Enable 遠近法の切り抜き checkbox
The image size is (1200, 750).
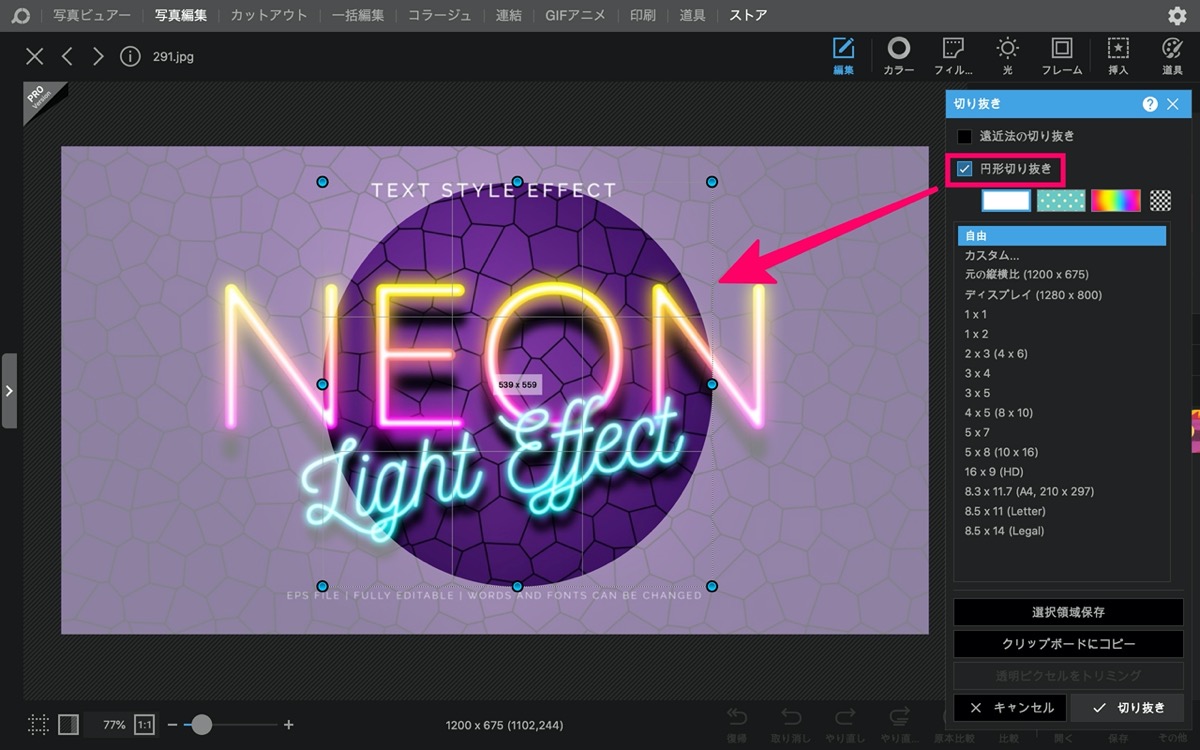964,136
